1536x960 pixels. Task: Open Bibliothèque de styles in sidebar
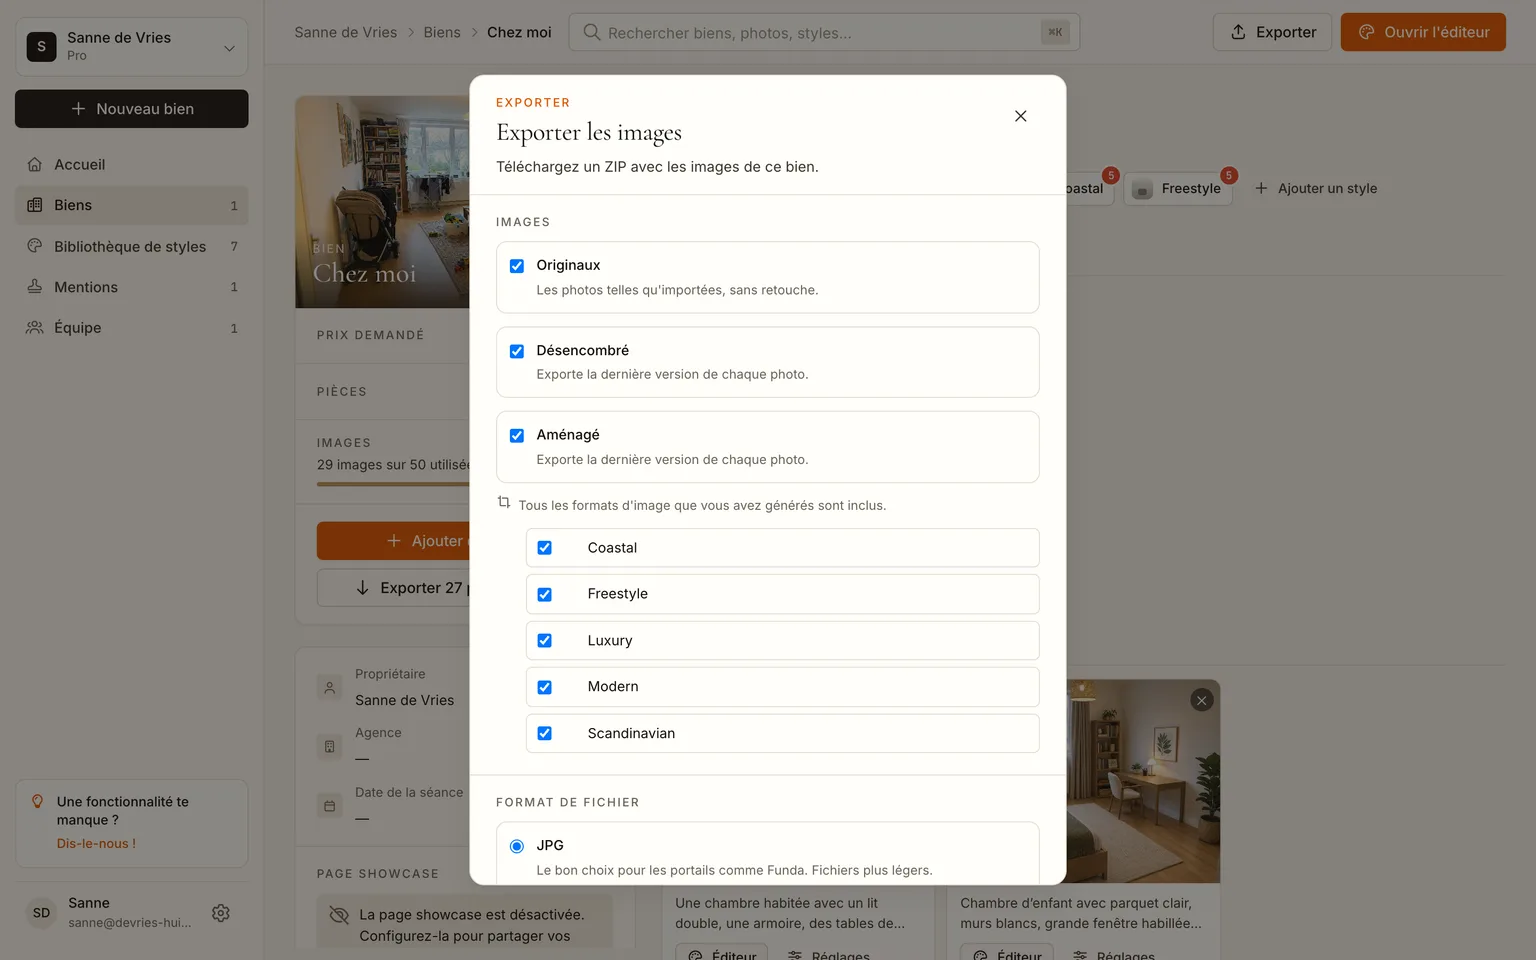click(132, 246)
